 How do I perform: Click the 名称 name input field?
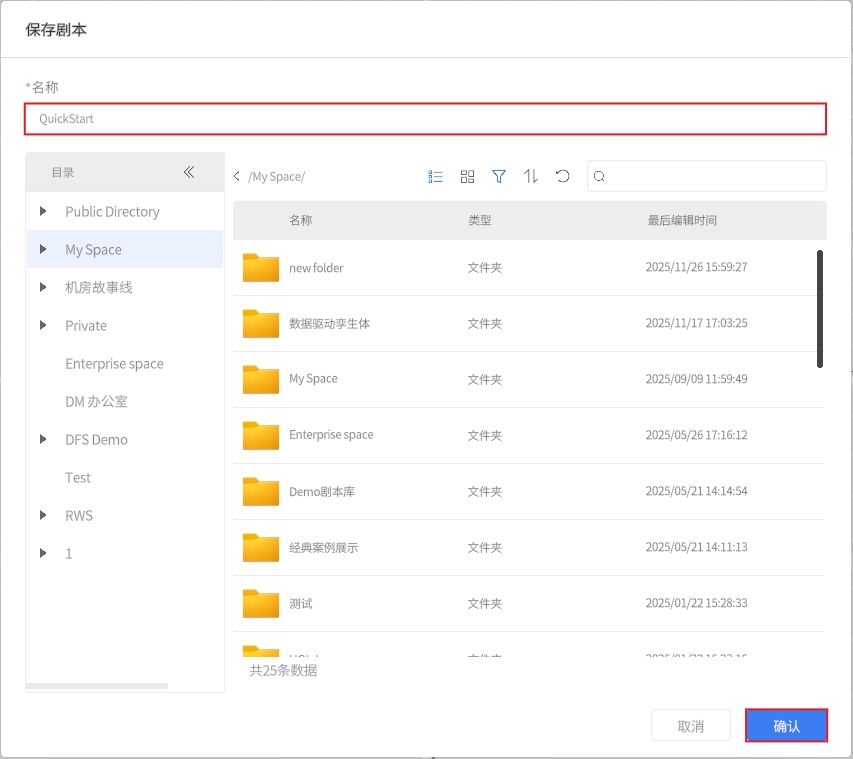coord(425,119)
